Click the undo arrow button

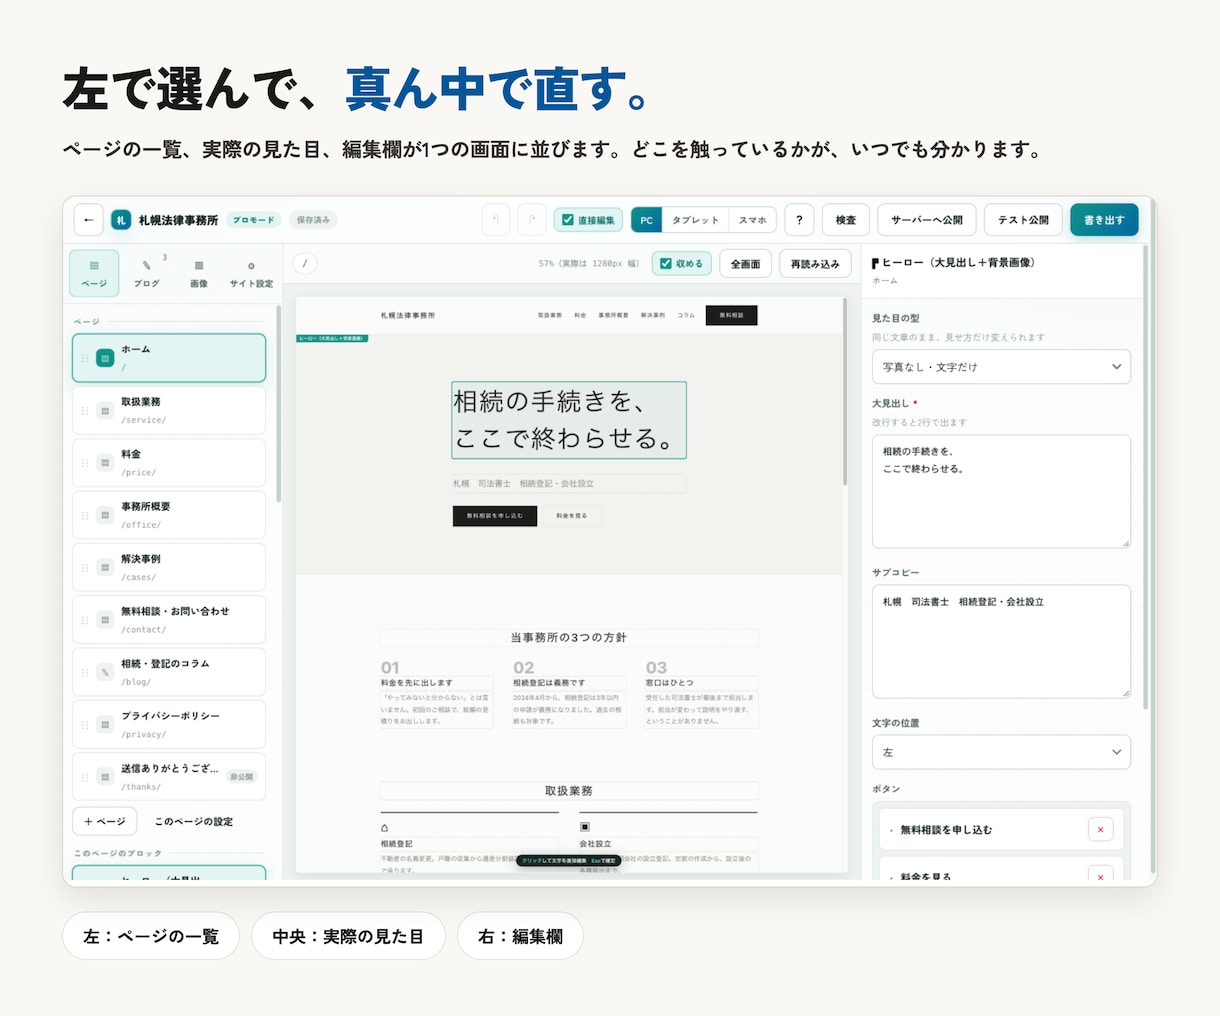click(496, 220)
